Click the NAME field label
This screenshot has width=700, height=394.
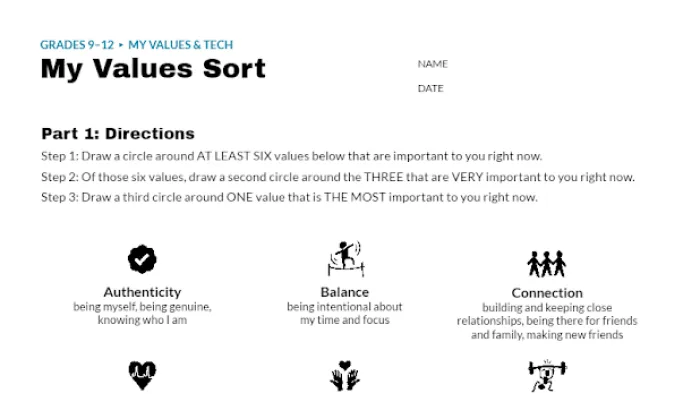point(433,64)
